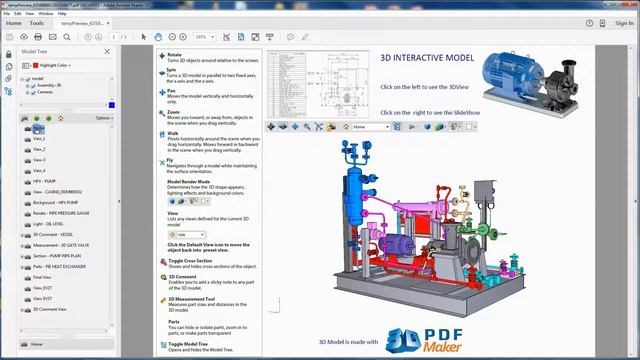Choose the hand pan tool

tap(158, 37)
